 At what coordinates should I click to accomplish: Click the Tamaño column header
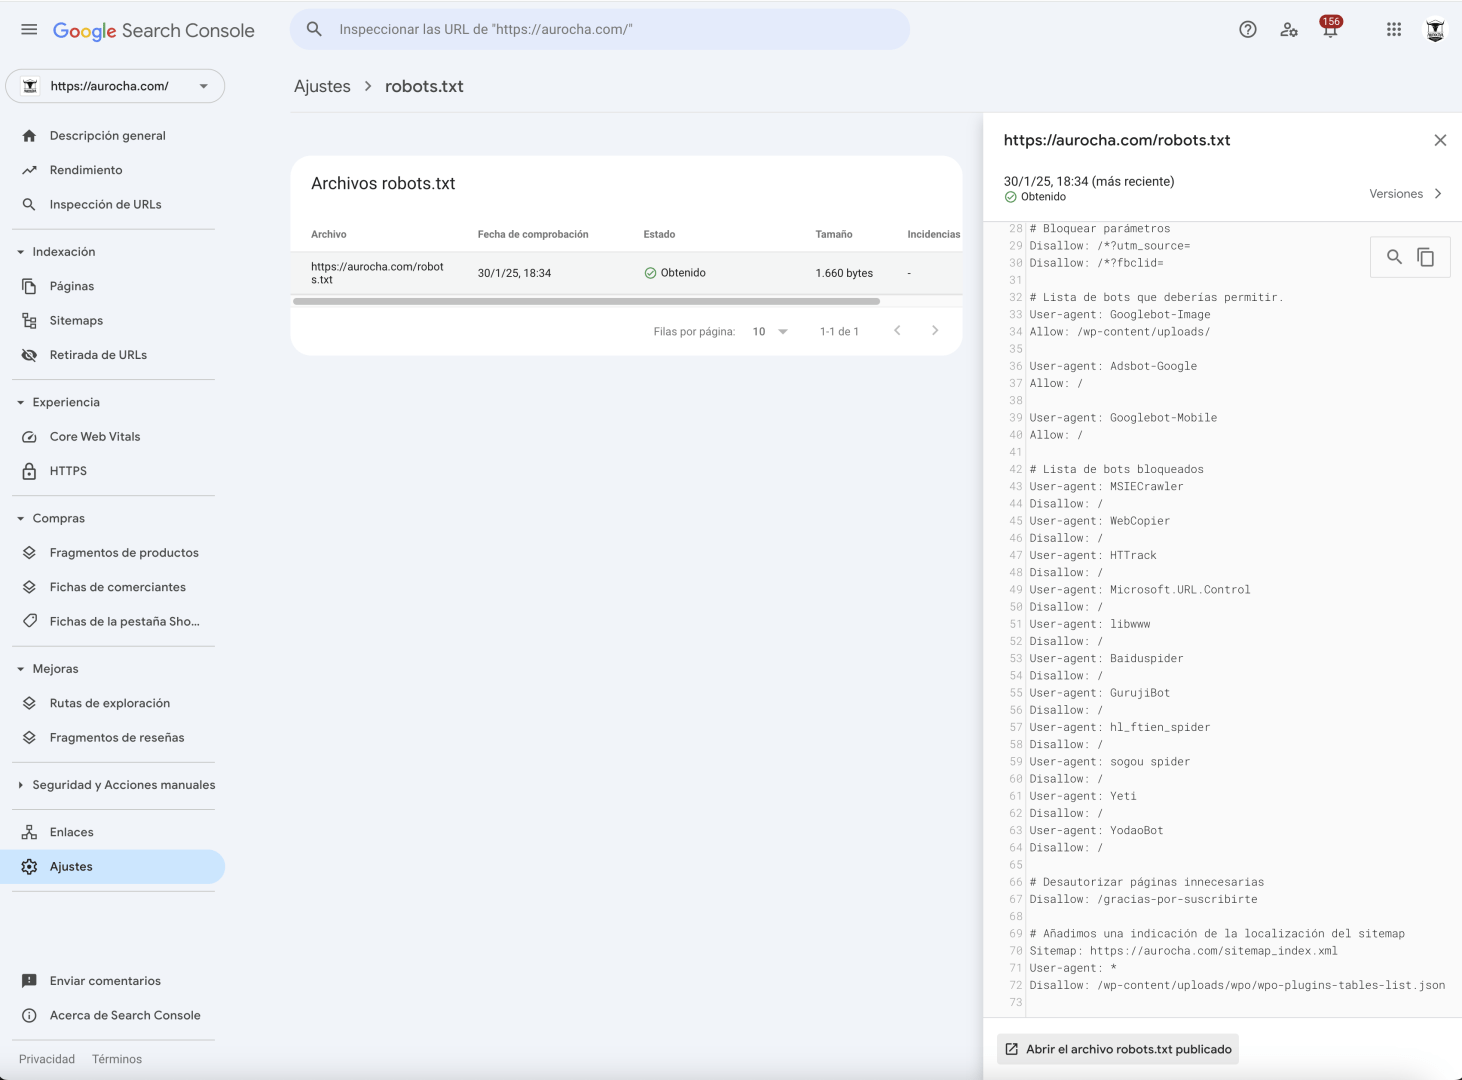point(834,234)
